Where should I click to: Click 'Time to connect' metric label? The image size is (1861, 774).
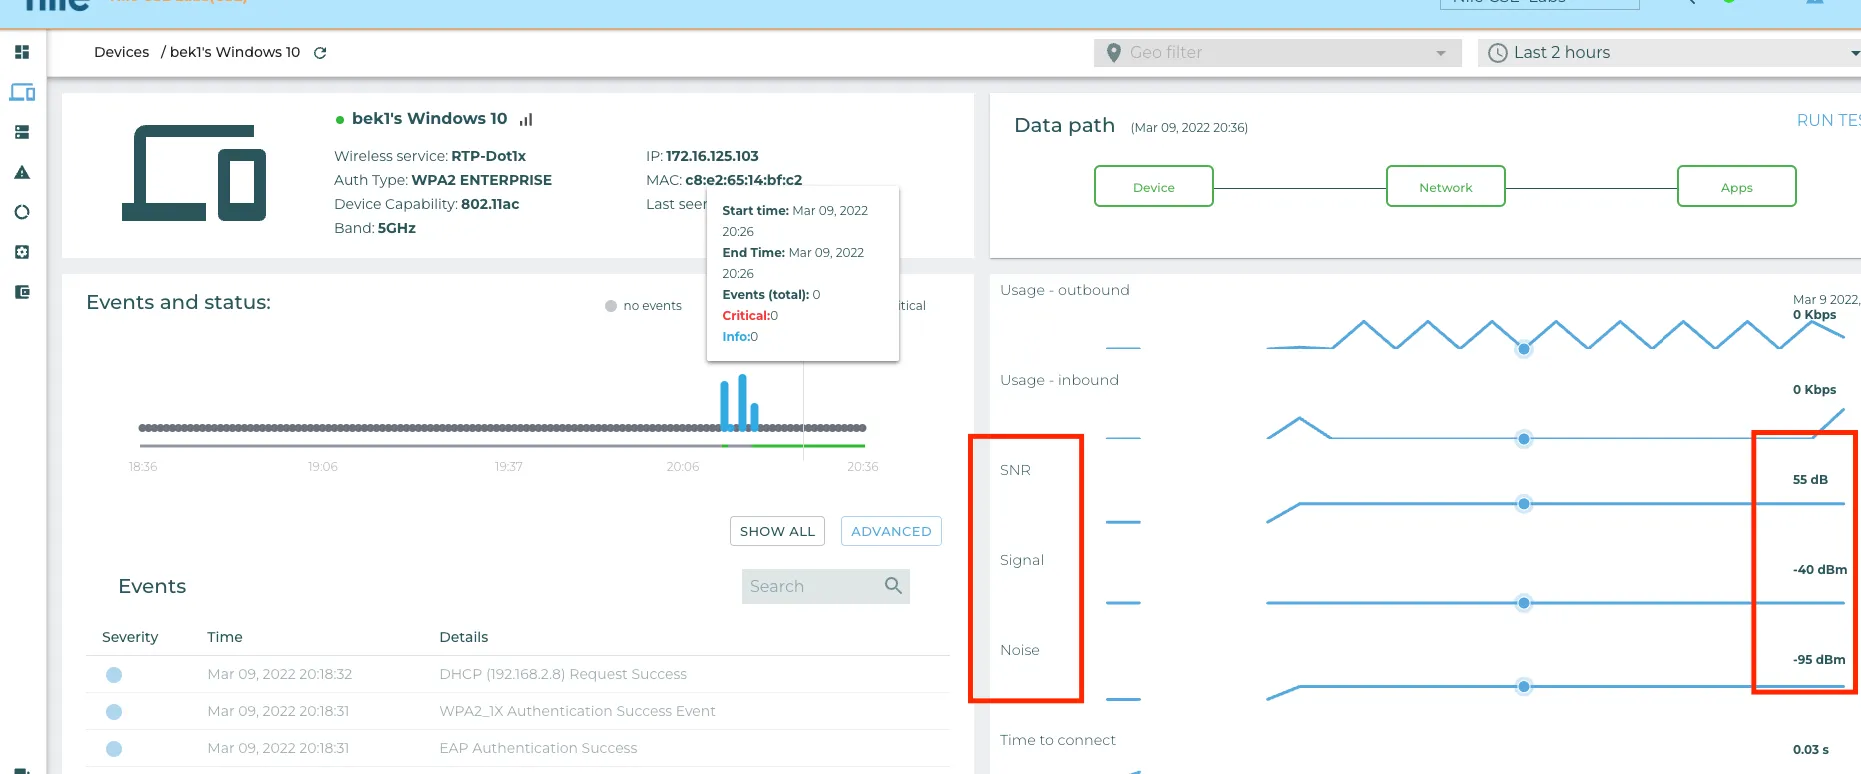point(1058,740)
